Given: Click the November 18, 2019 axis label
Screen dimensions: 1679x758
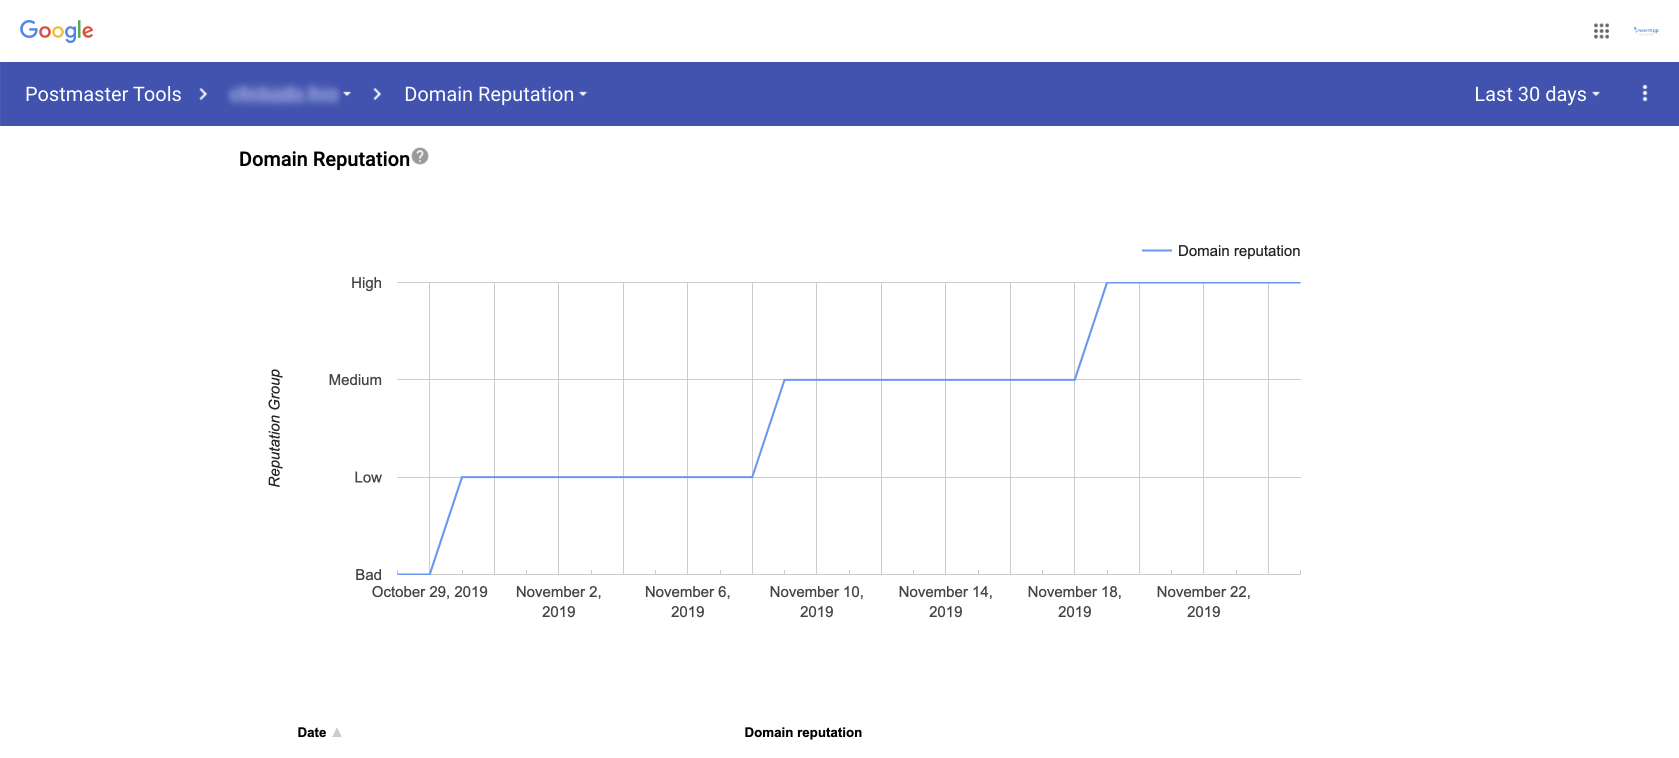Looking at the screenshot, I should (1075, 602).
